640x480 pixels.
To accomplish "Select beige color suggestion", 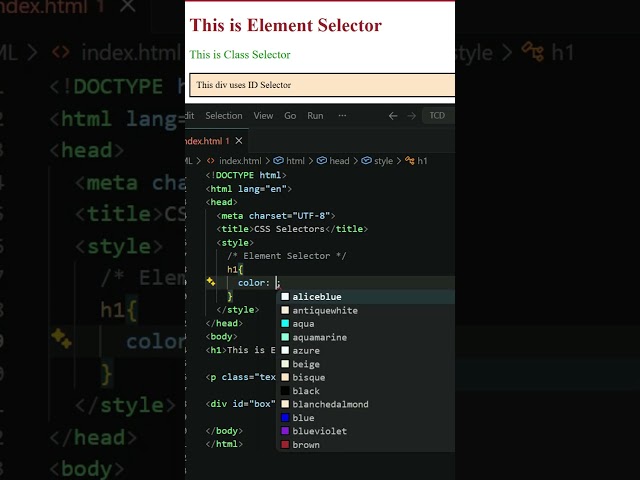I will (366, 364).
